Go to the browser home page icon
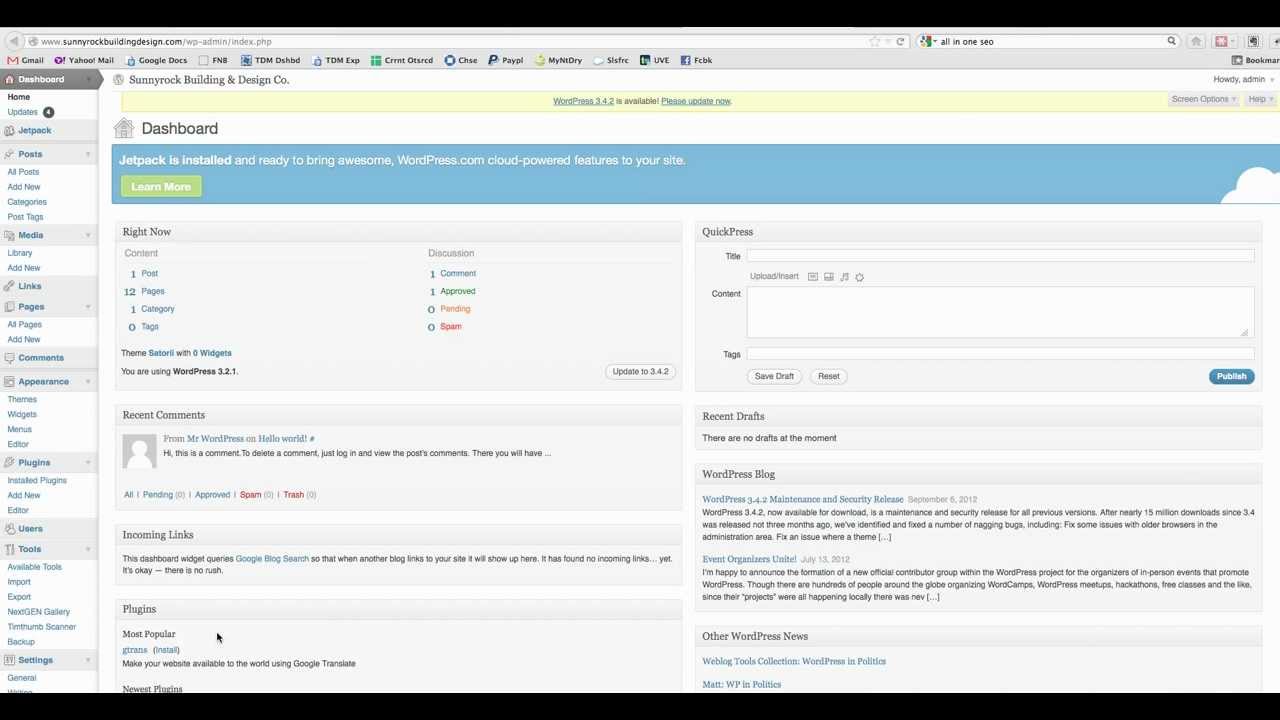1280x720 pixels. 1196,41
